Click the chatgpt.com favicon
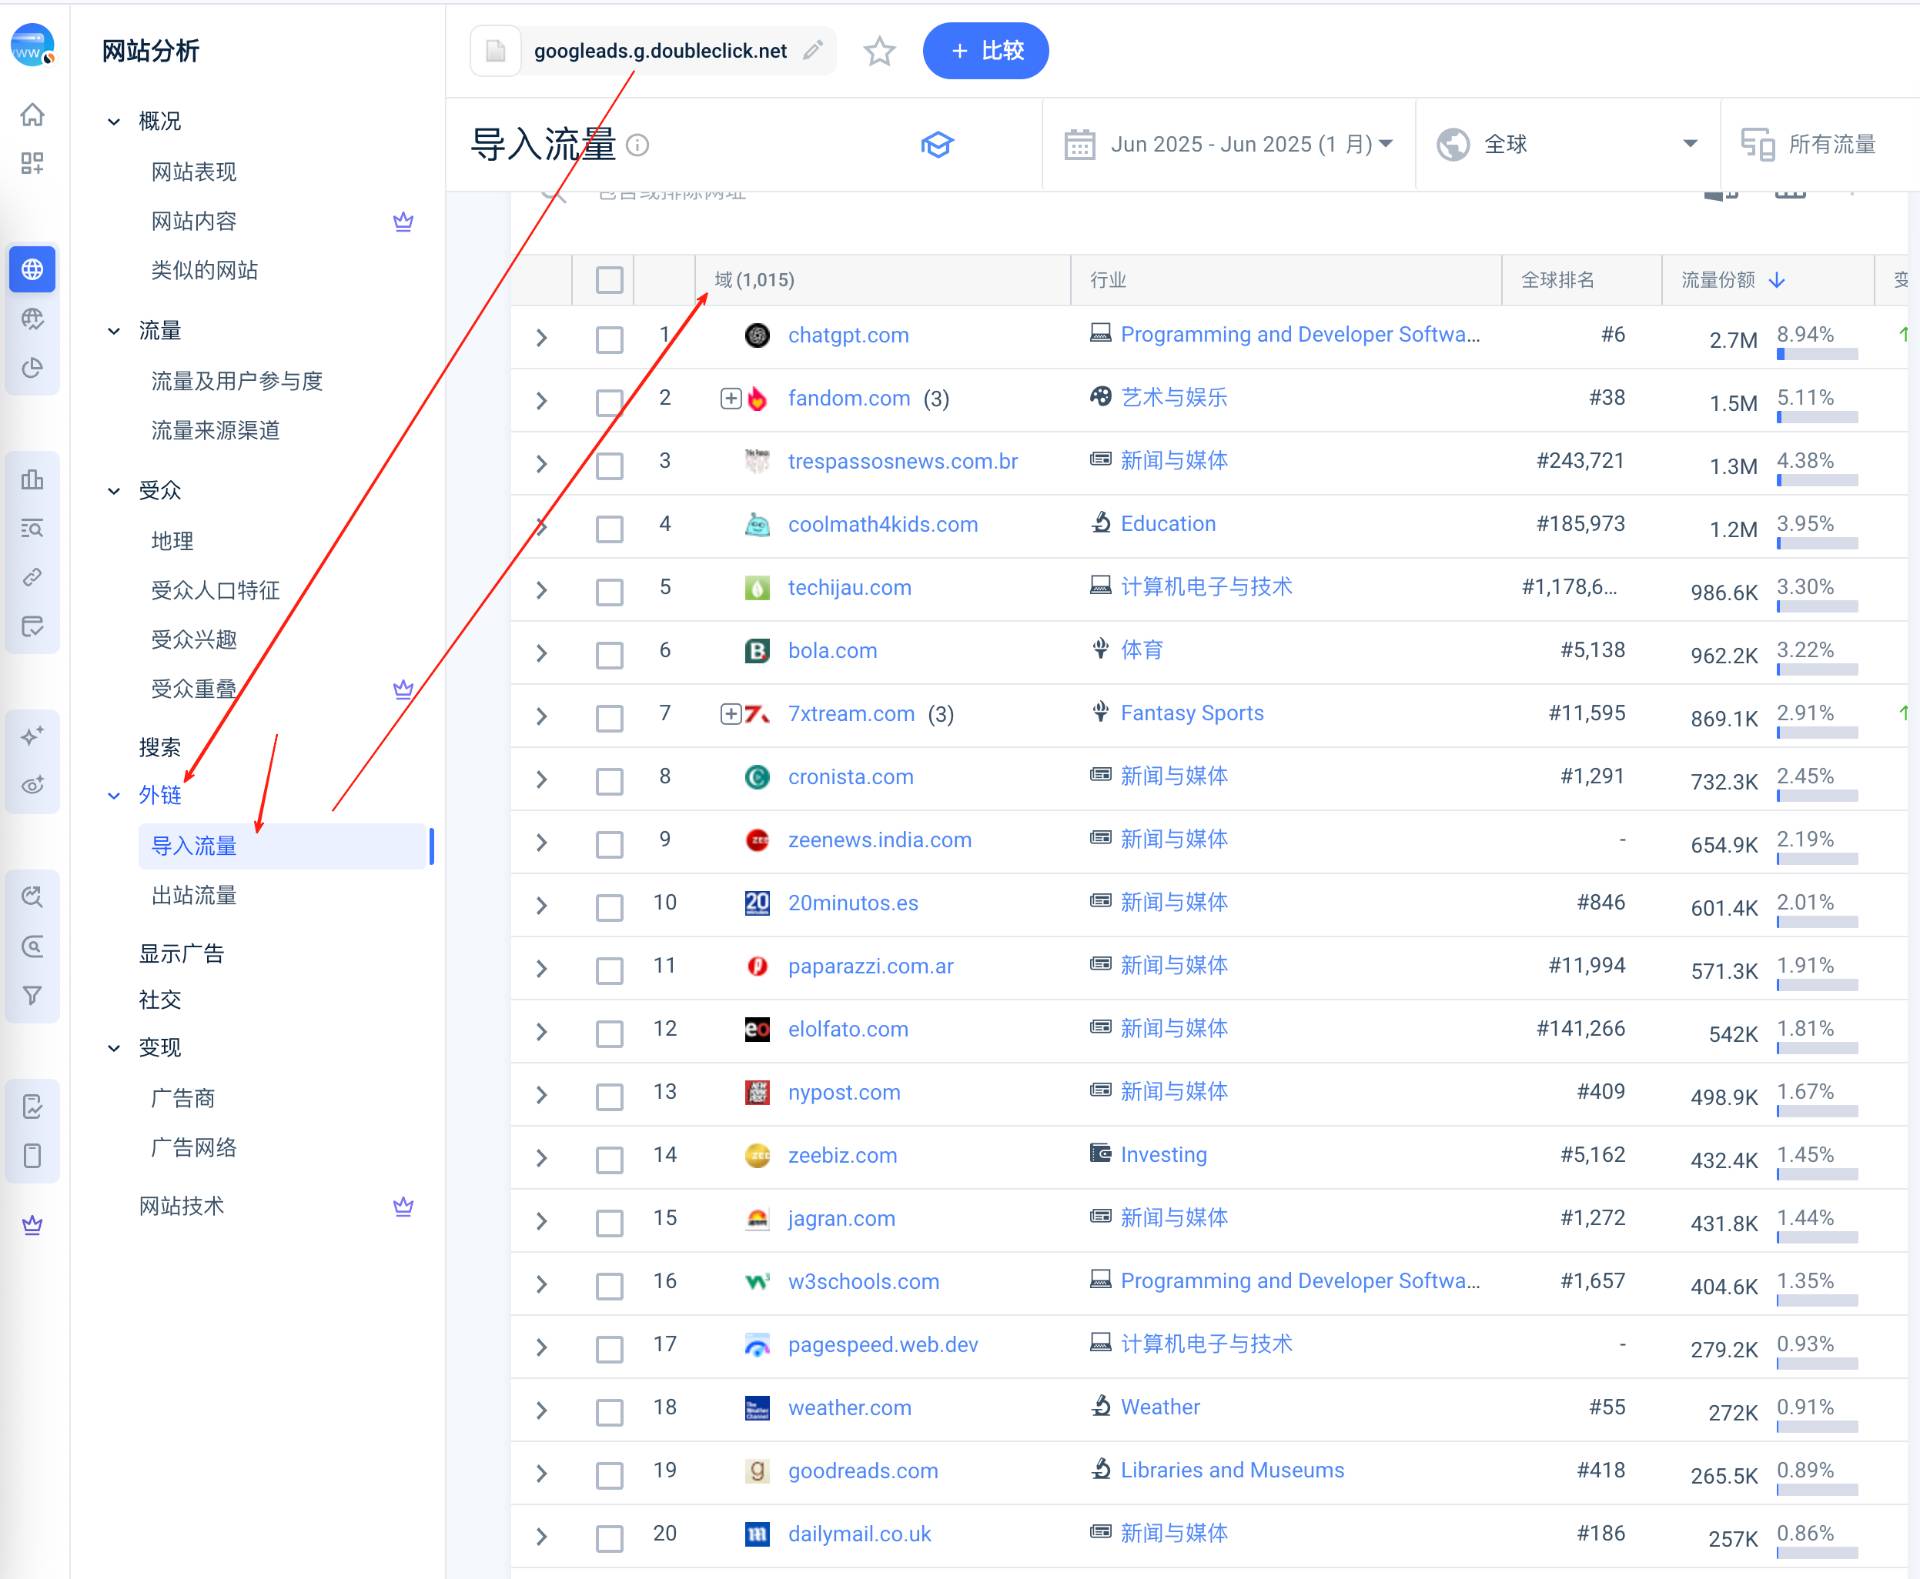1920x1579 pixels. [757, 335]
